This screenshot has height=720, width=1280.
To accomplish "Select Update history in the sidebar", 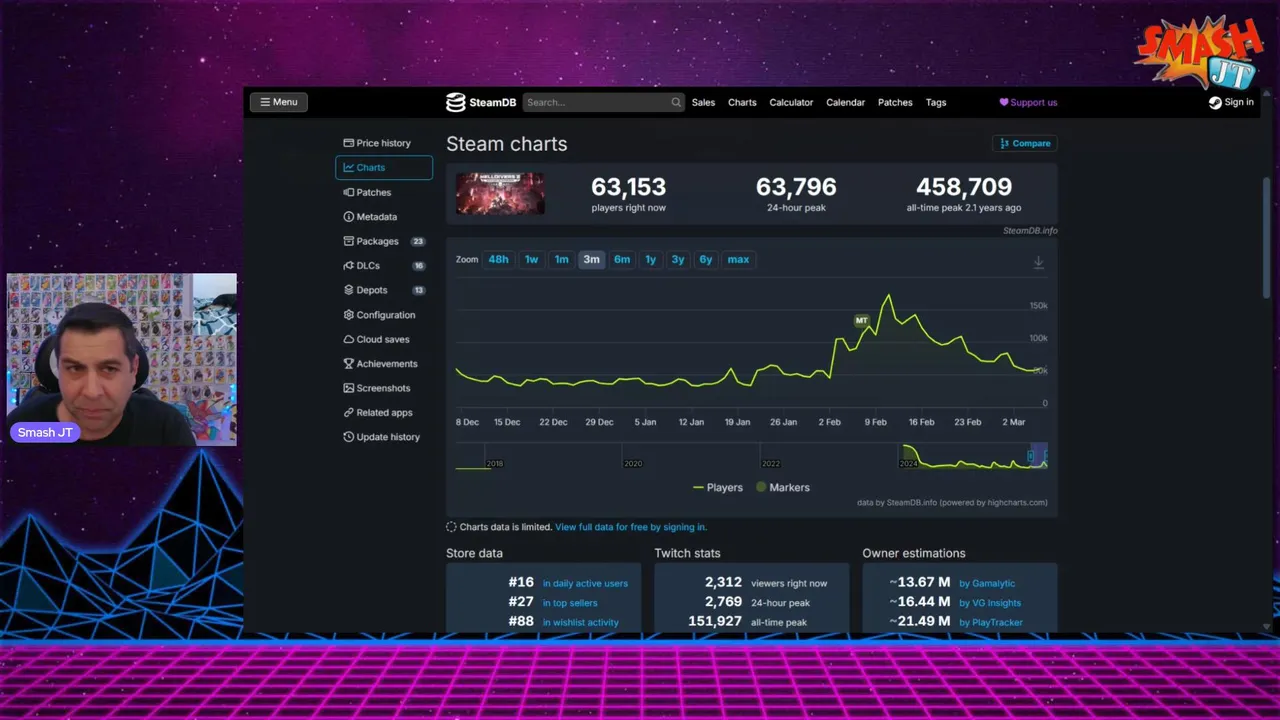I will point(384,437).
